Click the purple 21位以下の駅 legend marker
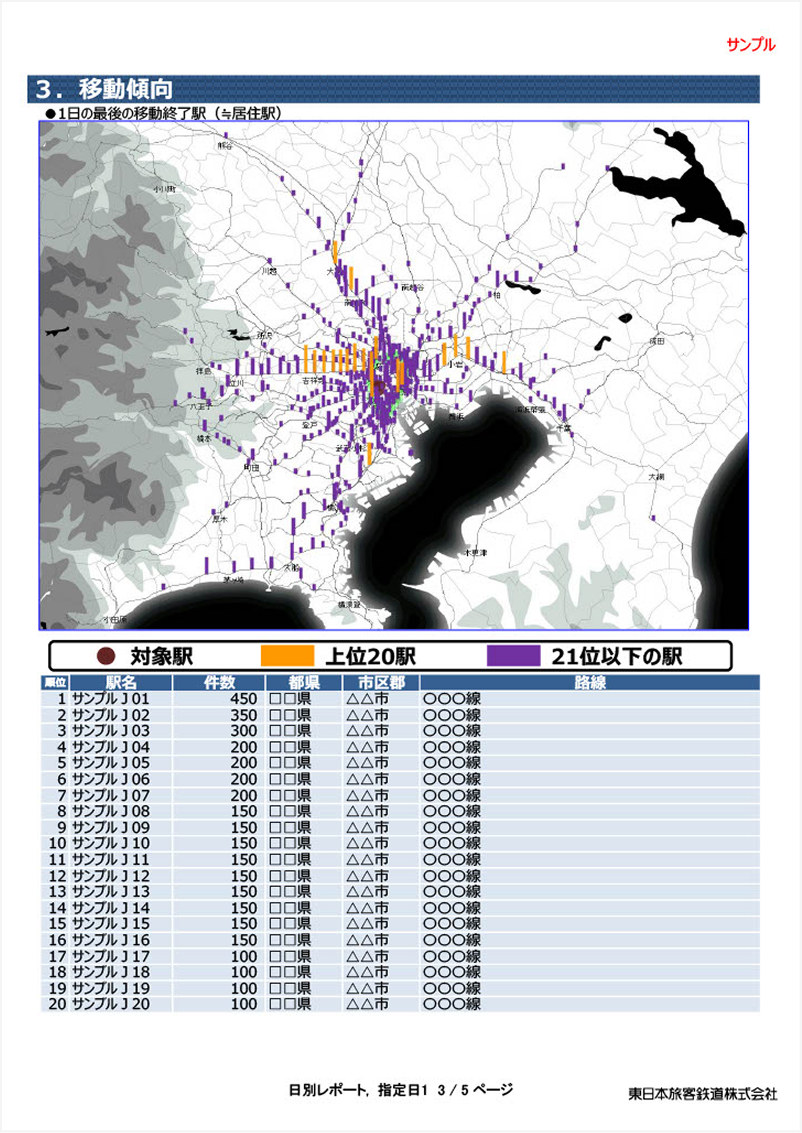Screen dimensions: 802x1133 [x=513, y=653]
